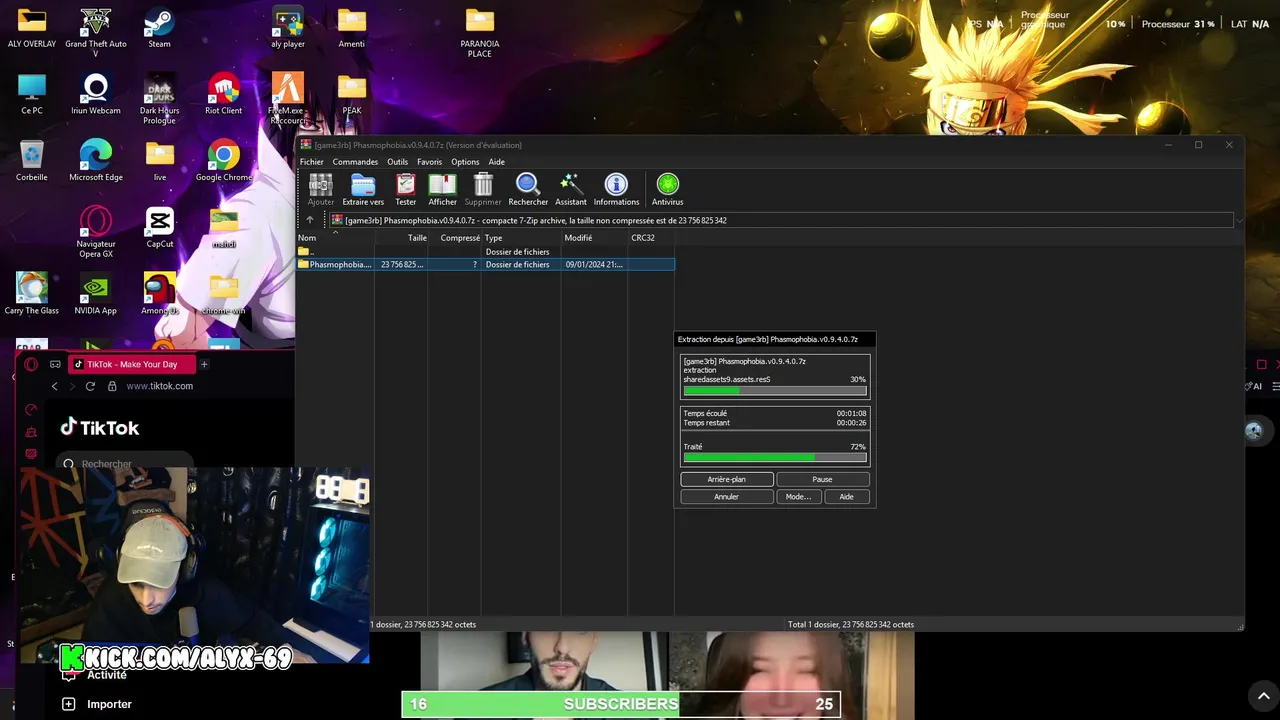Sort by the CRC32 column header

coord(651,238)
